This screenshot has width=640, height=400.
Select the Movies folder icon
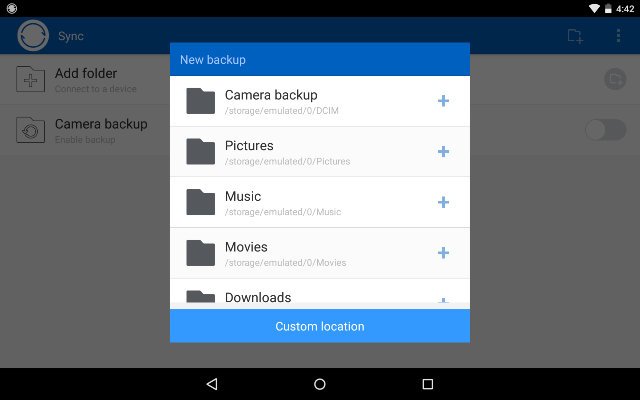pos(200,253)
